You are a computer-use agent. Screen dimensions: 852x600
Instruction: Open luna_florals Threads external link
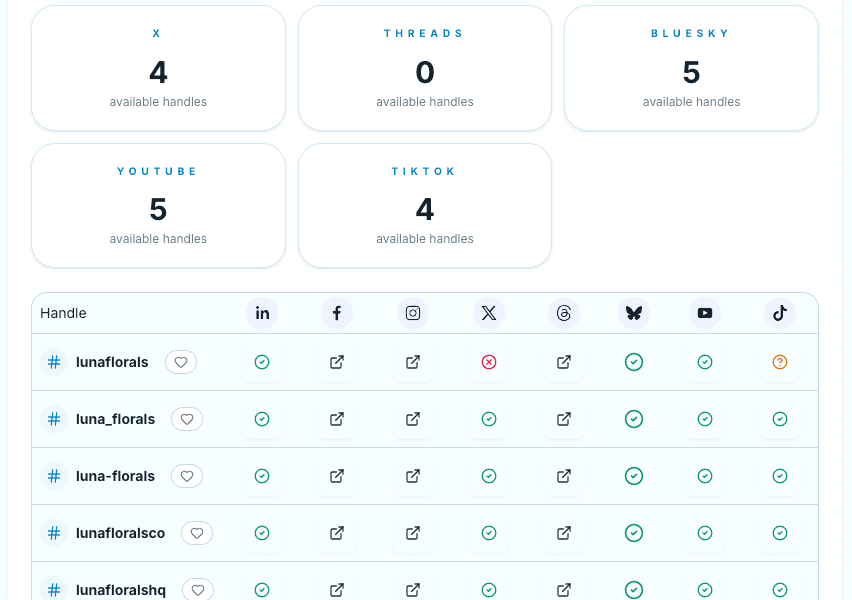(x=564, y=419)
